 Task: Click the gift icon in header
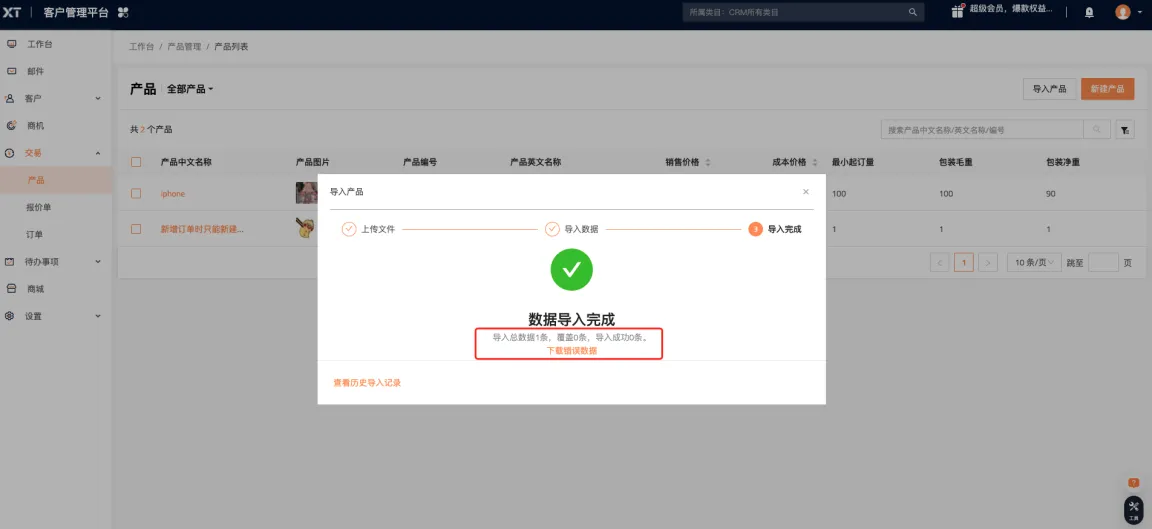point(957,11)
